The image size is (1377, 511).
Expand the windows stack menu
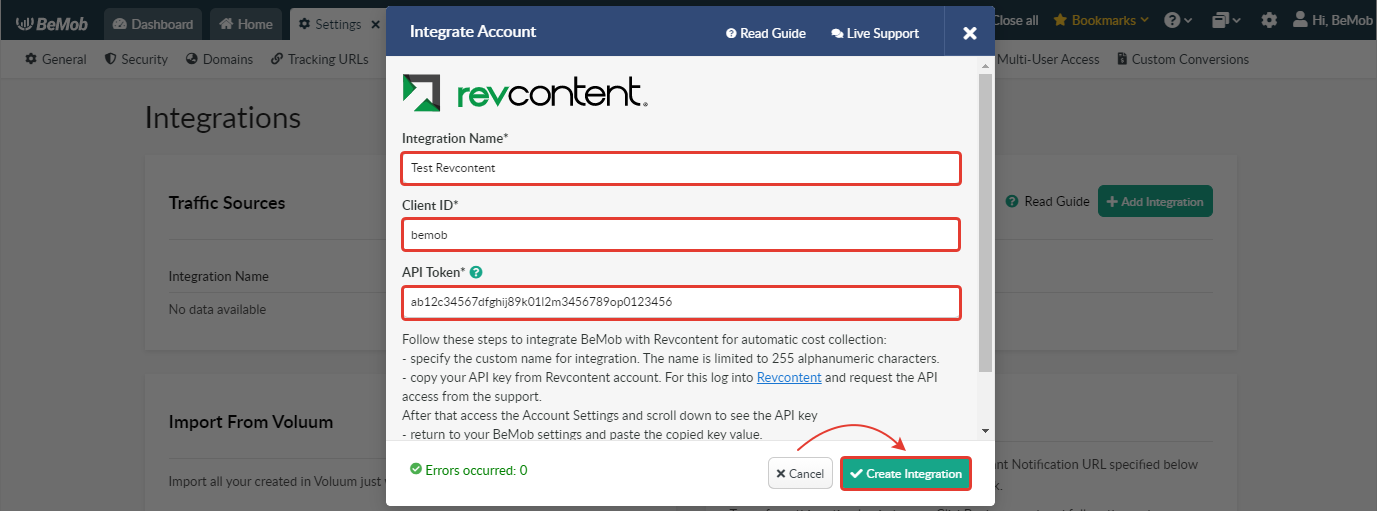point(1226,20)
